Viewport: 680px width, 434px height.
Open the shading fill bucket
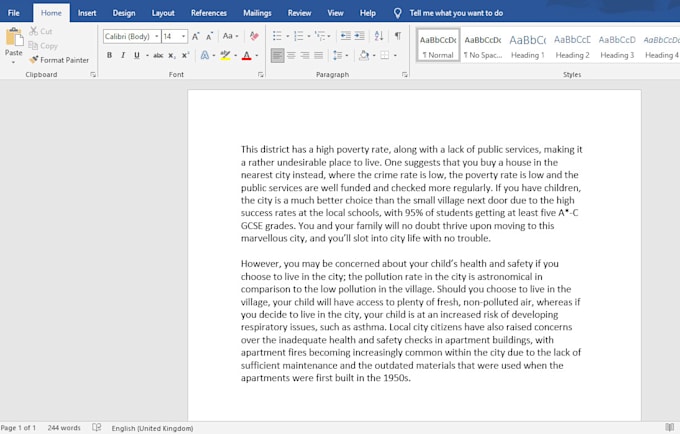(x=364, y=55)
